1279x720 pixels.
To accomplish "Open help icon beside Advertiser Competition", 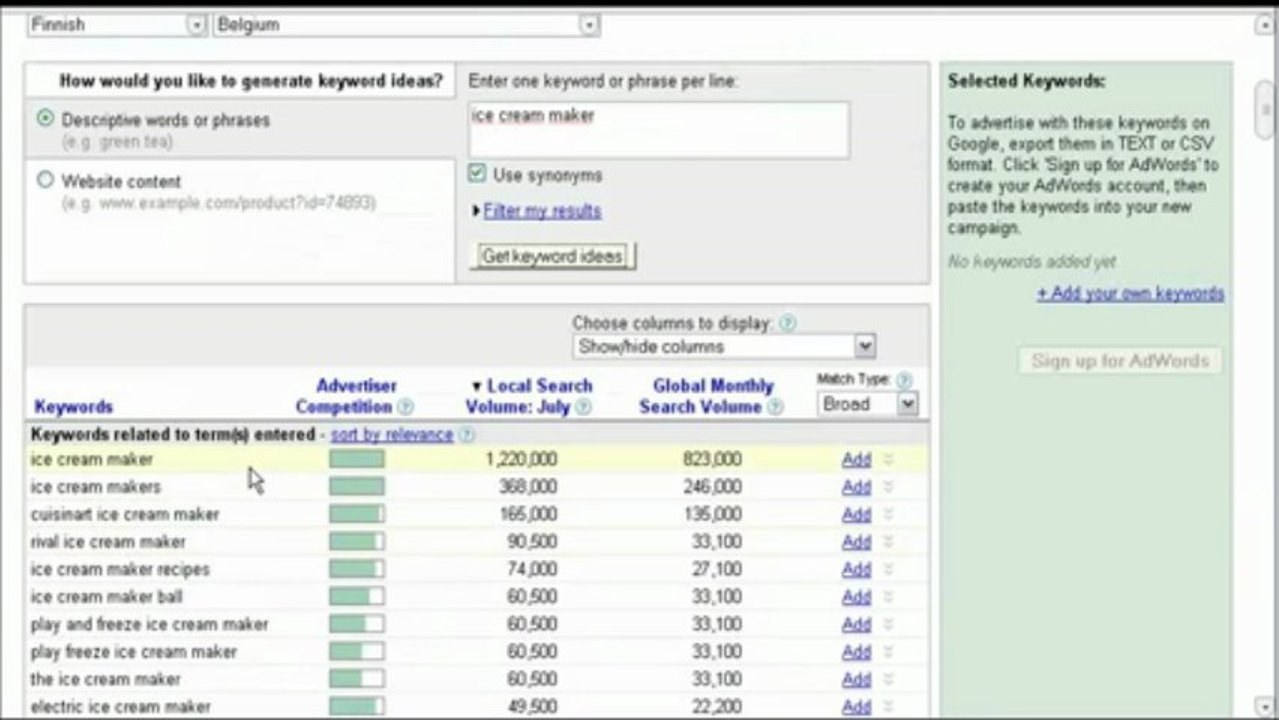I will tap(405, 407).
